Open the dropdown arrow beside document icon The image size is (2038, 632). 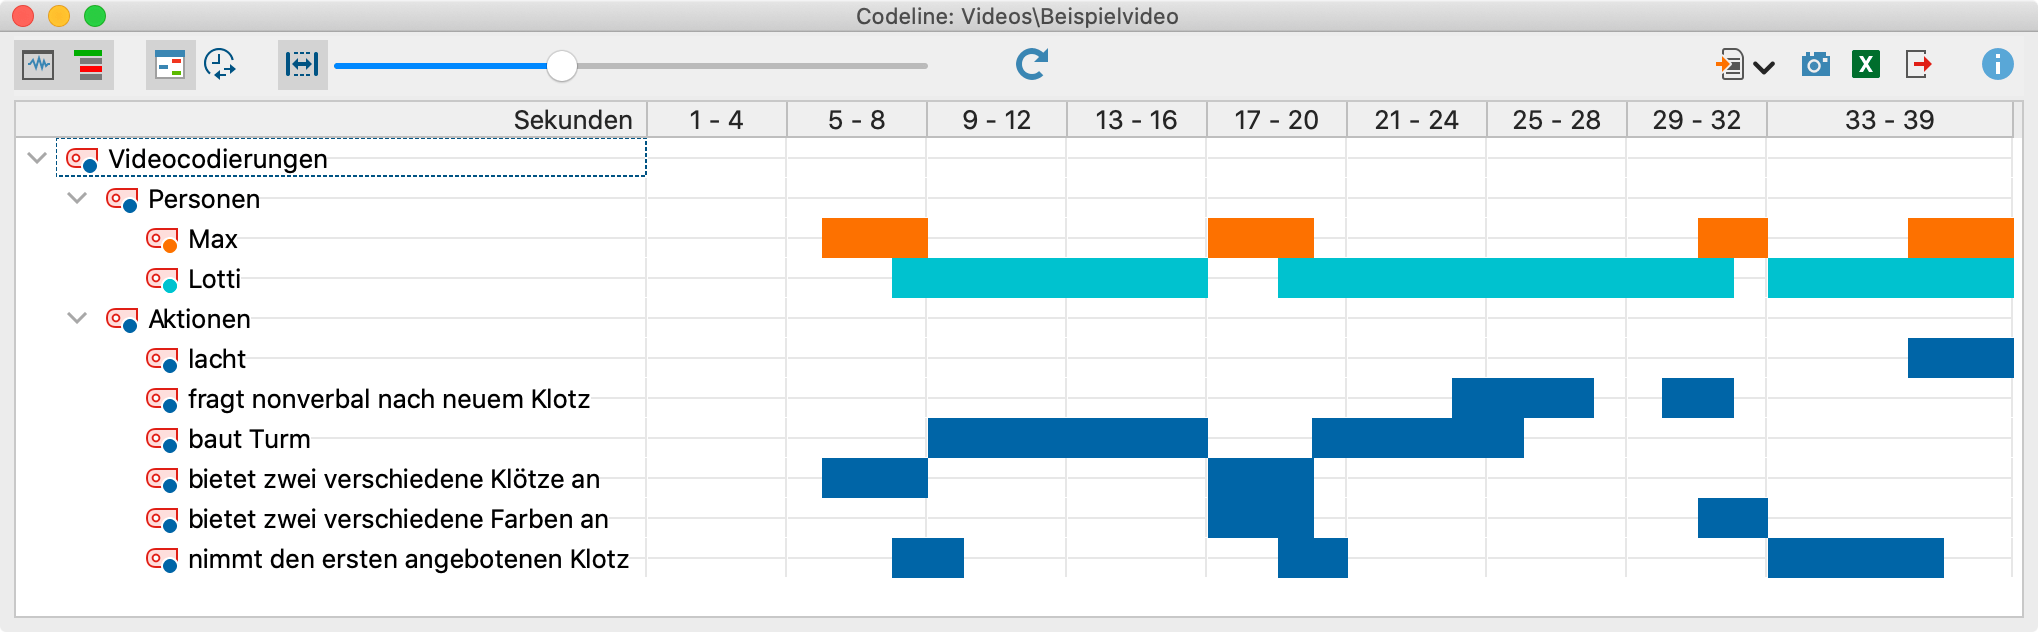(1764, 68)
